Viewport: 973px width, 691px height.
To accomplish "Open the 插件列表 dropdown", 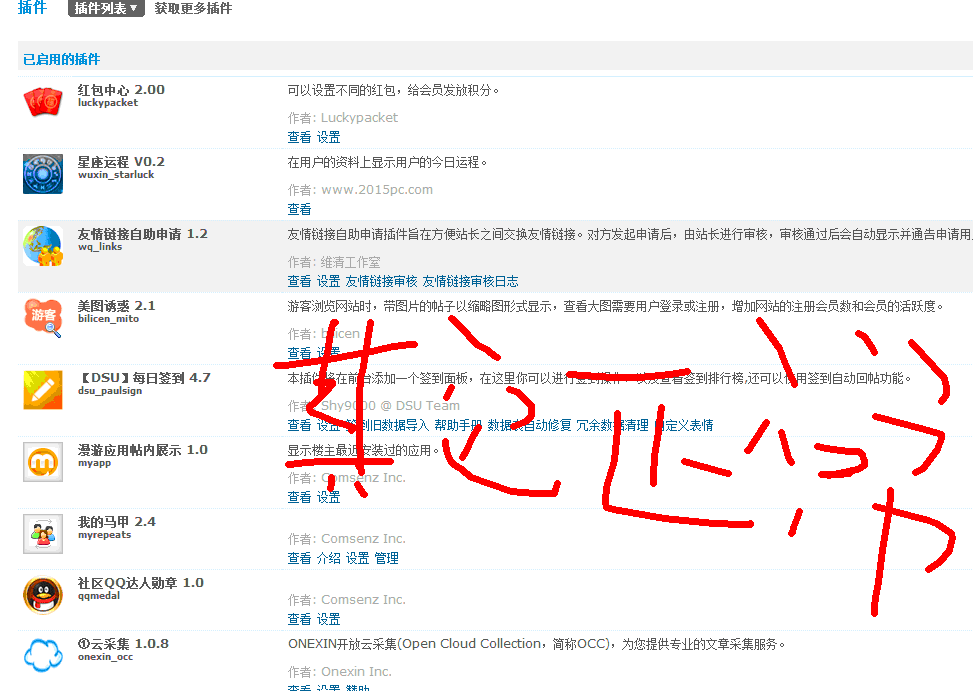I will coord(106,8).
